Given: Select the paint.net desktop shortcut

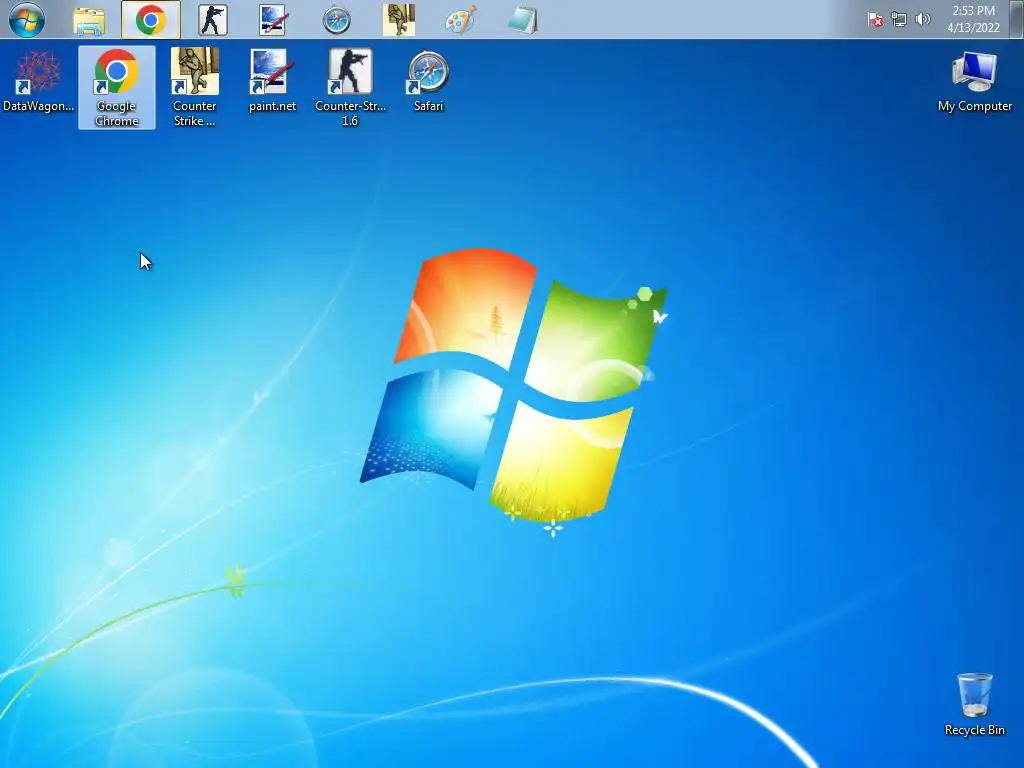Looking at the screenshot, I should click(272, 82).
